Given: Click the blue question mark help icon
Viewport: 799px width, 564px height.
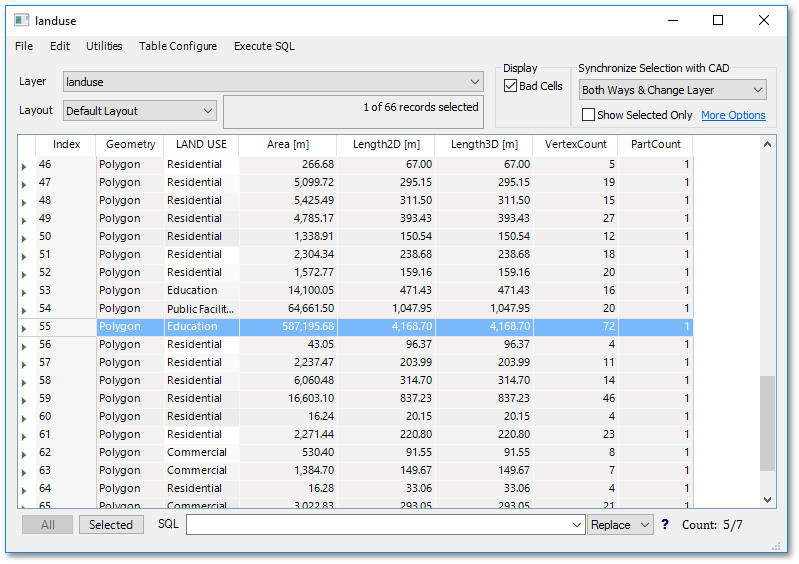Looking at the screenshot, I should [x=664, y=524].
